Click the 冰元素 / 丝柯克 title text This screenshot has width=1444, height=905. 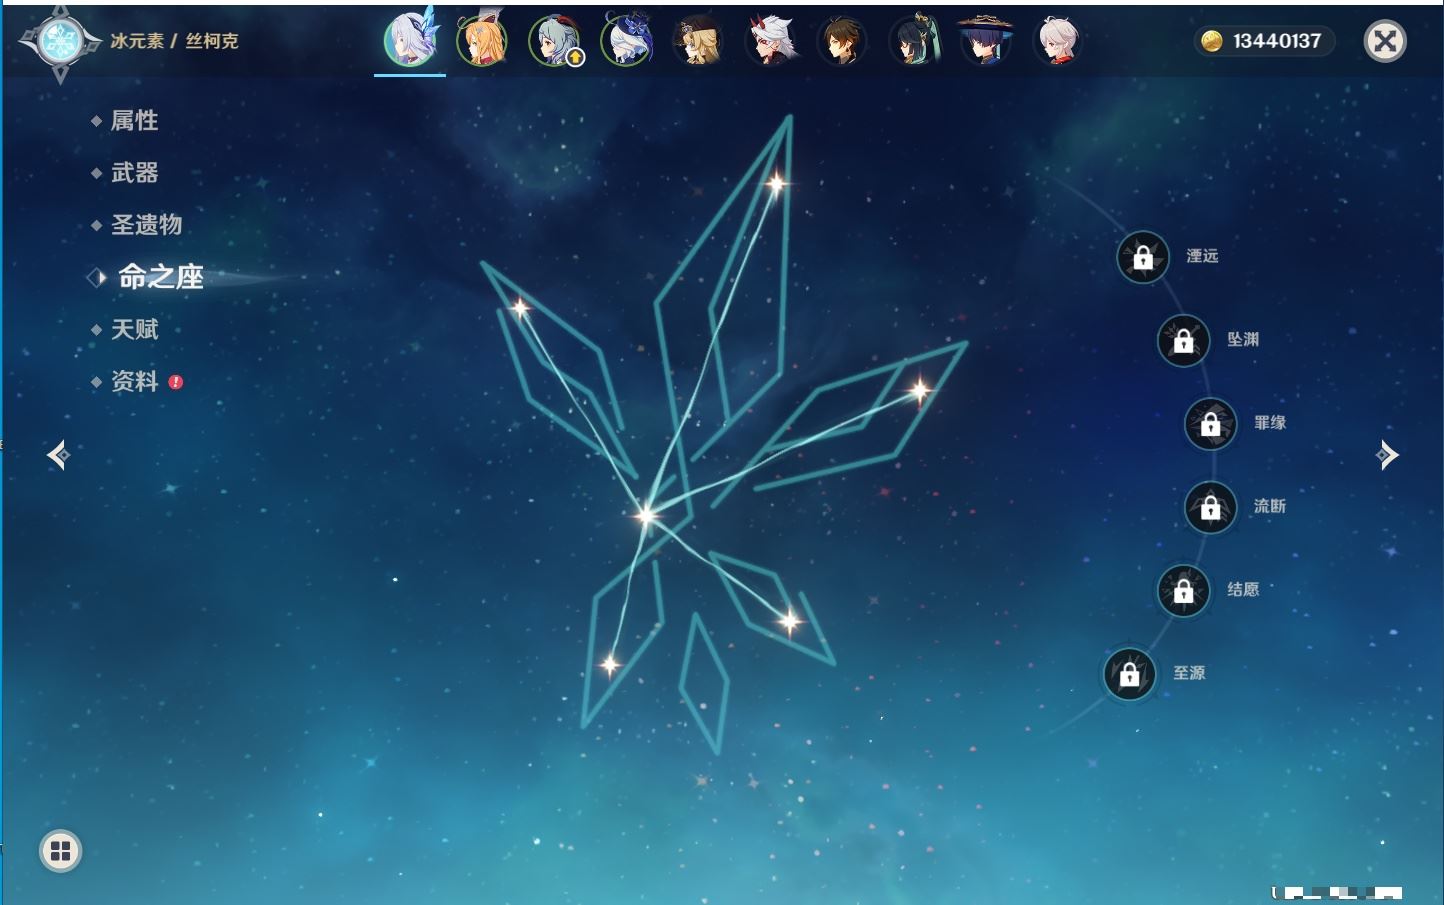click(174, 41)
